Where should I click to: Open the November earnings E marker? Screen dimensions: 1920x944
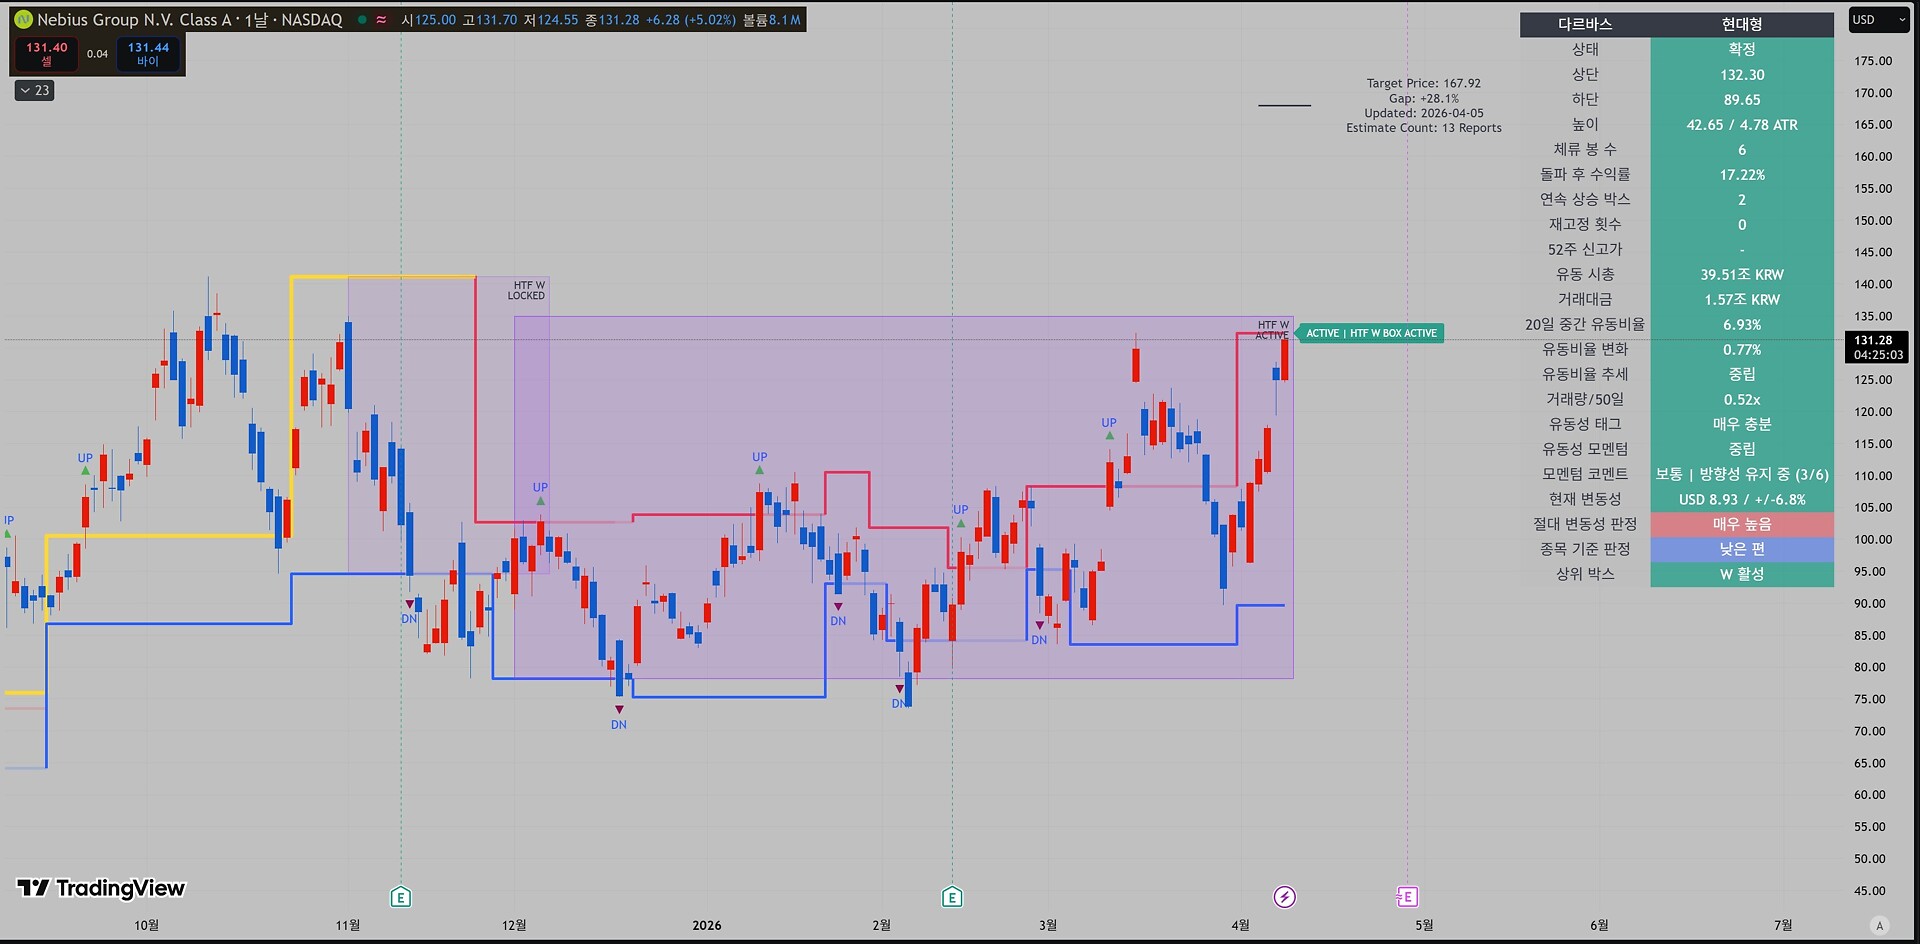coord(401,897)
